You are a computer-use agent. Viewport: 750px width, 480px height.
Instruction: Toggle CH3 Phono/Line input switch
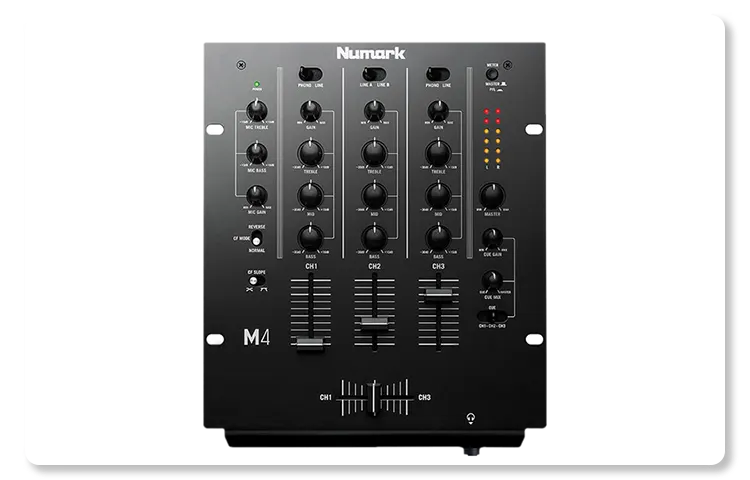pyautogui.click(x=438, y=74)
